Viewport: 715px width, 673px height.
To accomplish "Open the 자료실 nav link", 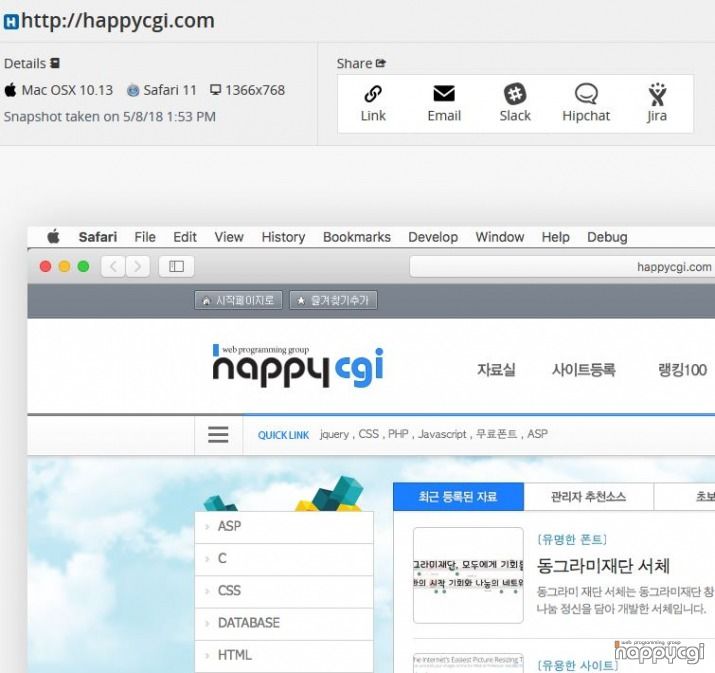I will coord(496,370).
